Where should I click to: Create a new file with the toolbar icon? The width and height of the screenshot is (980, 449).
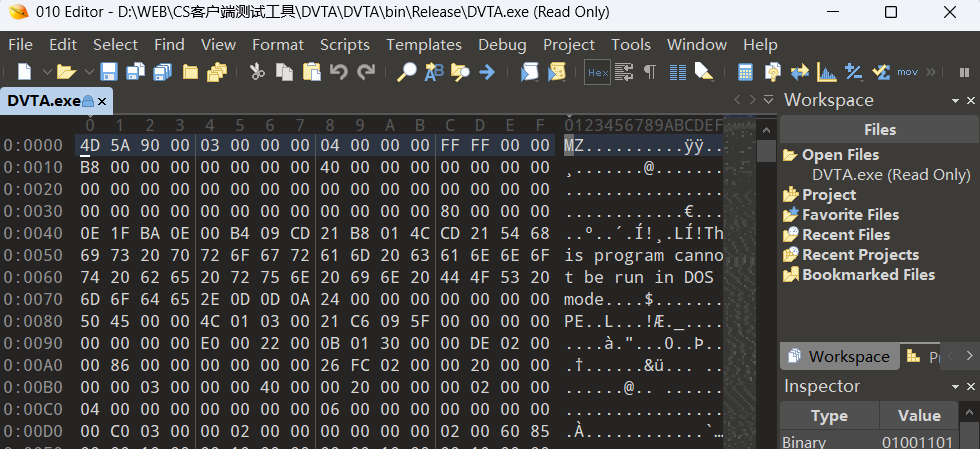pyautogui.click(x=24, y=72)
